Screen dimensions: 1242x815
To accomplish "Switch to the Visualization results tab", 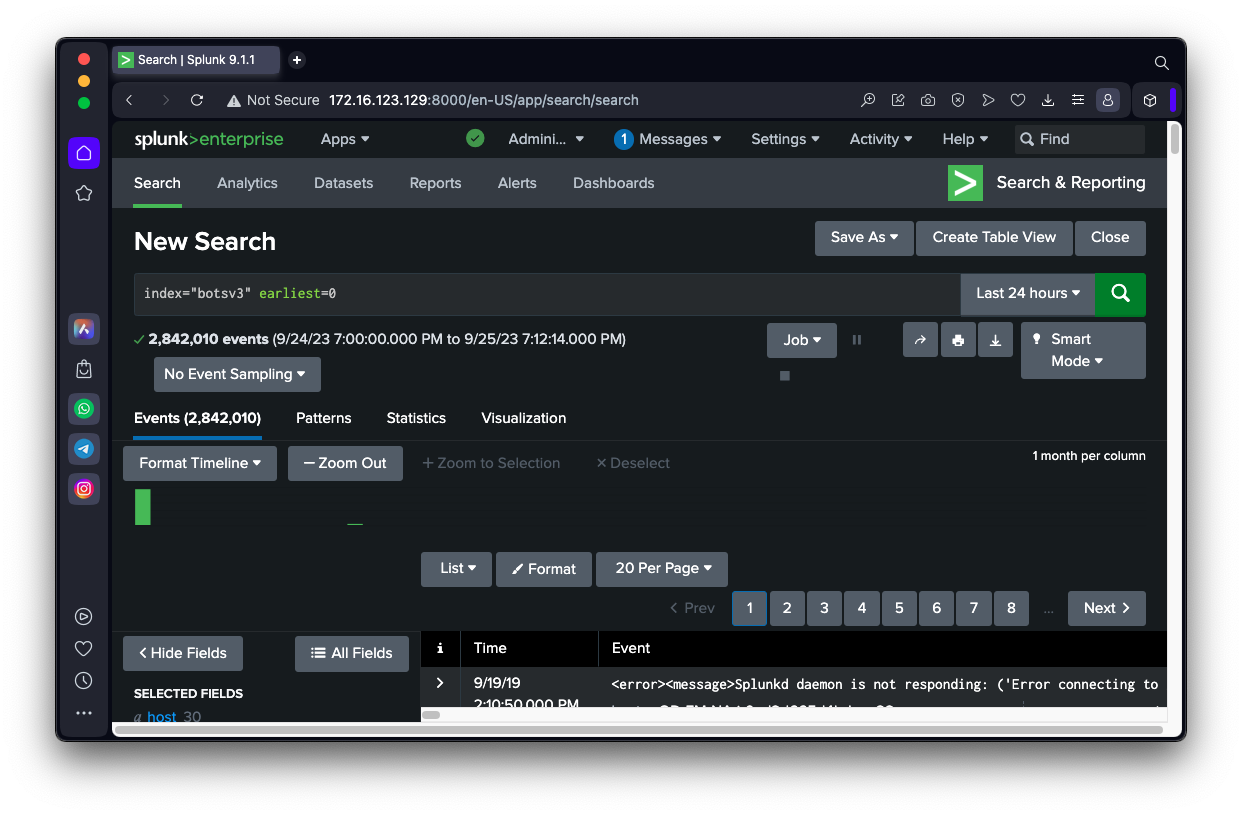I will pyautogui.click(x=523, y=418).
